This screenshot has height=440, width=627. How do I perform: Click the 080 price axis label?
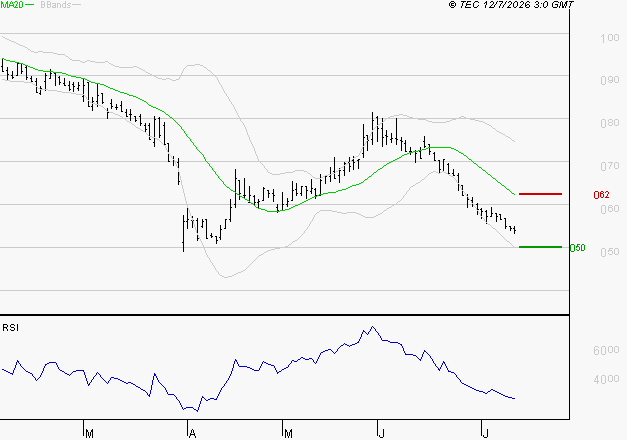pos(610,123)
